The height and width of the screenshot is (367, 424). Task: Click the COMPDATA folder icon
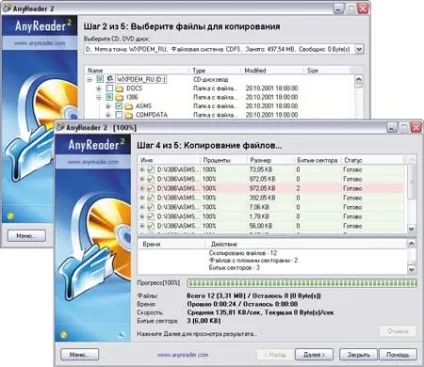(x=129, y=115)
